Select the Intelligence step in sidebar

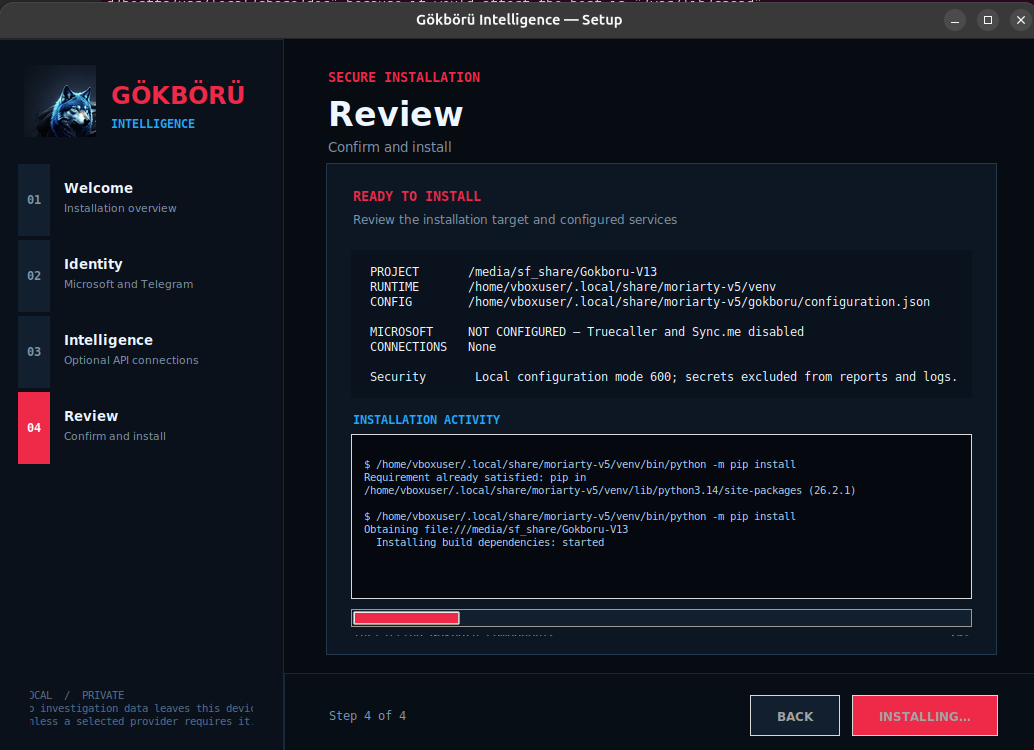[142, 352]
